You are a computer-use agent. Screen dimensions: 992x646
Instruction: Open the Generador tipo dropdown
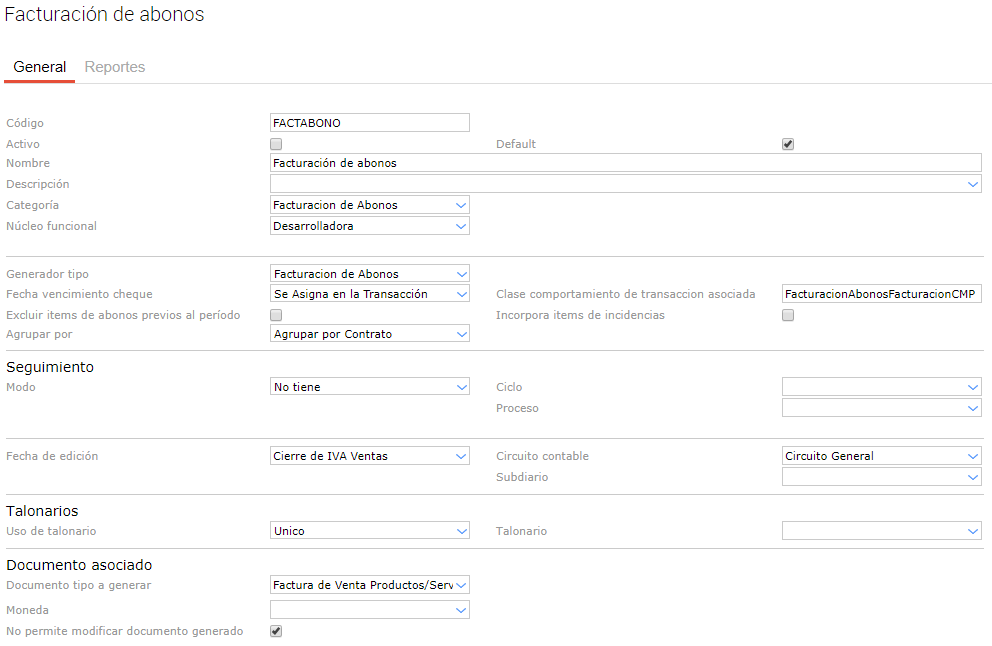click(x=369, y=274)
